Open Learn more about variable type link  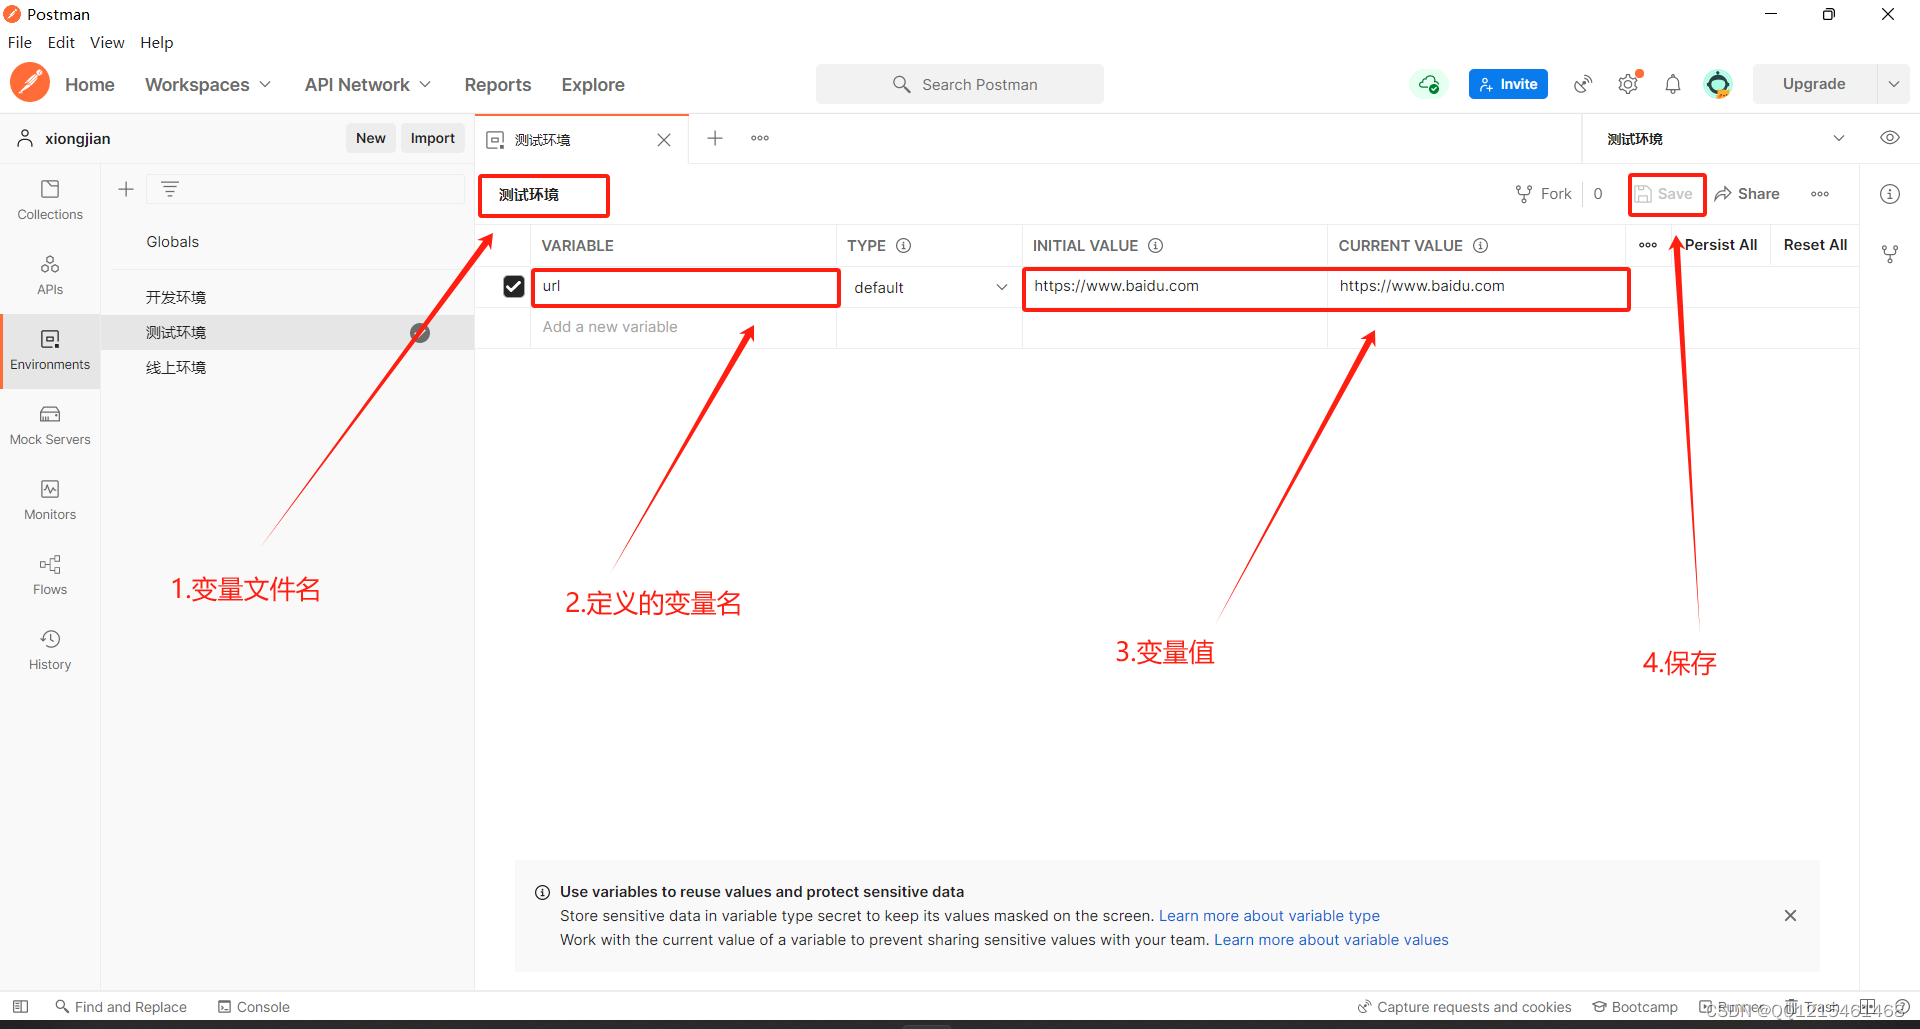click(x=1269, y=916)
